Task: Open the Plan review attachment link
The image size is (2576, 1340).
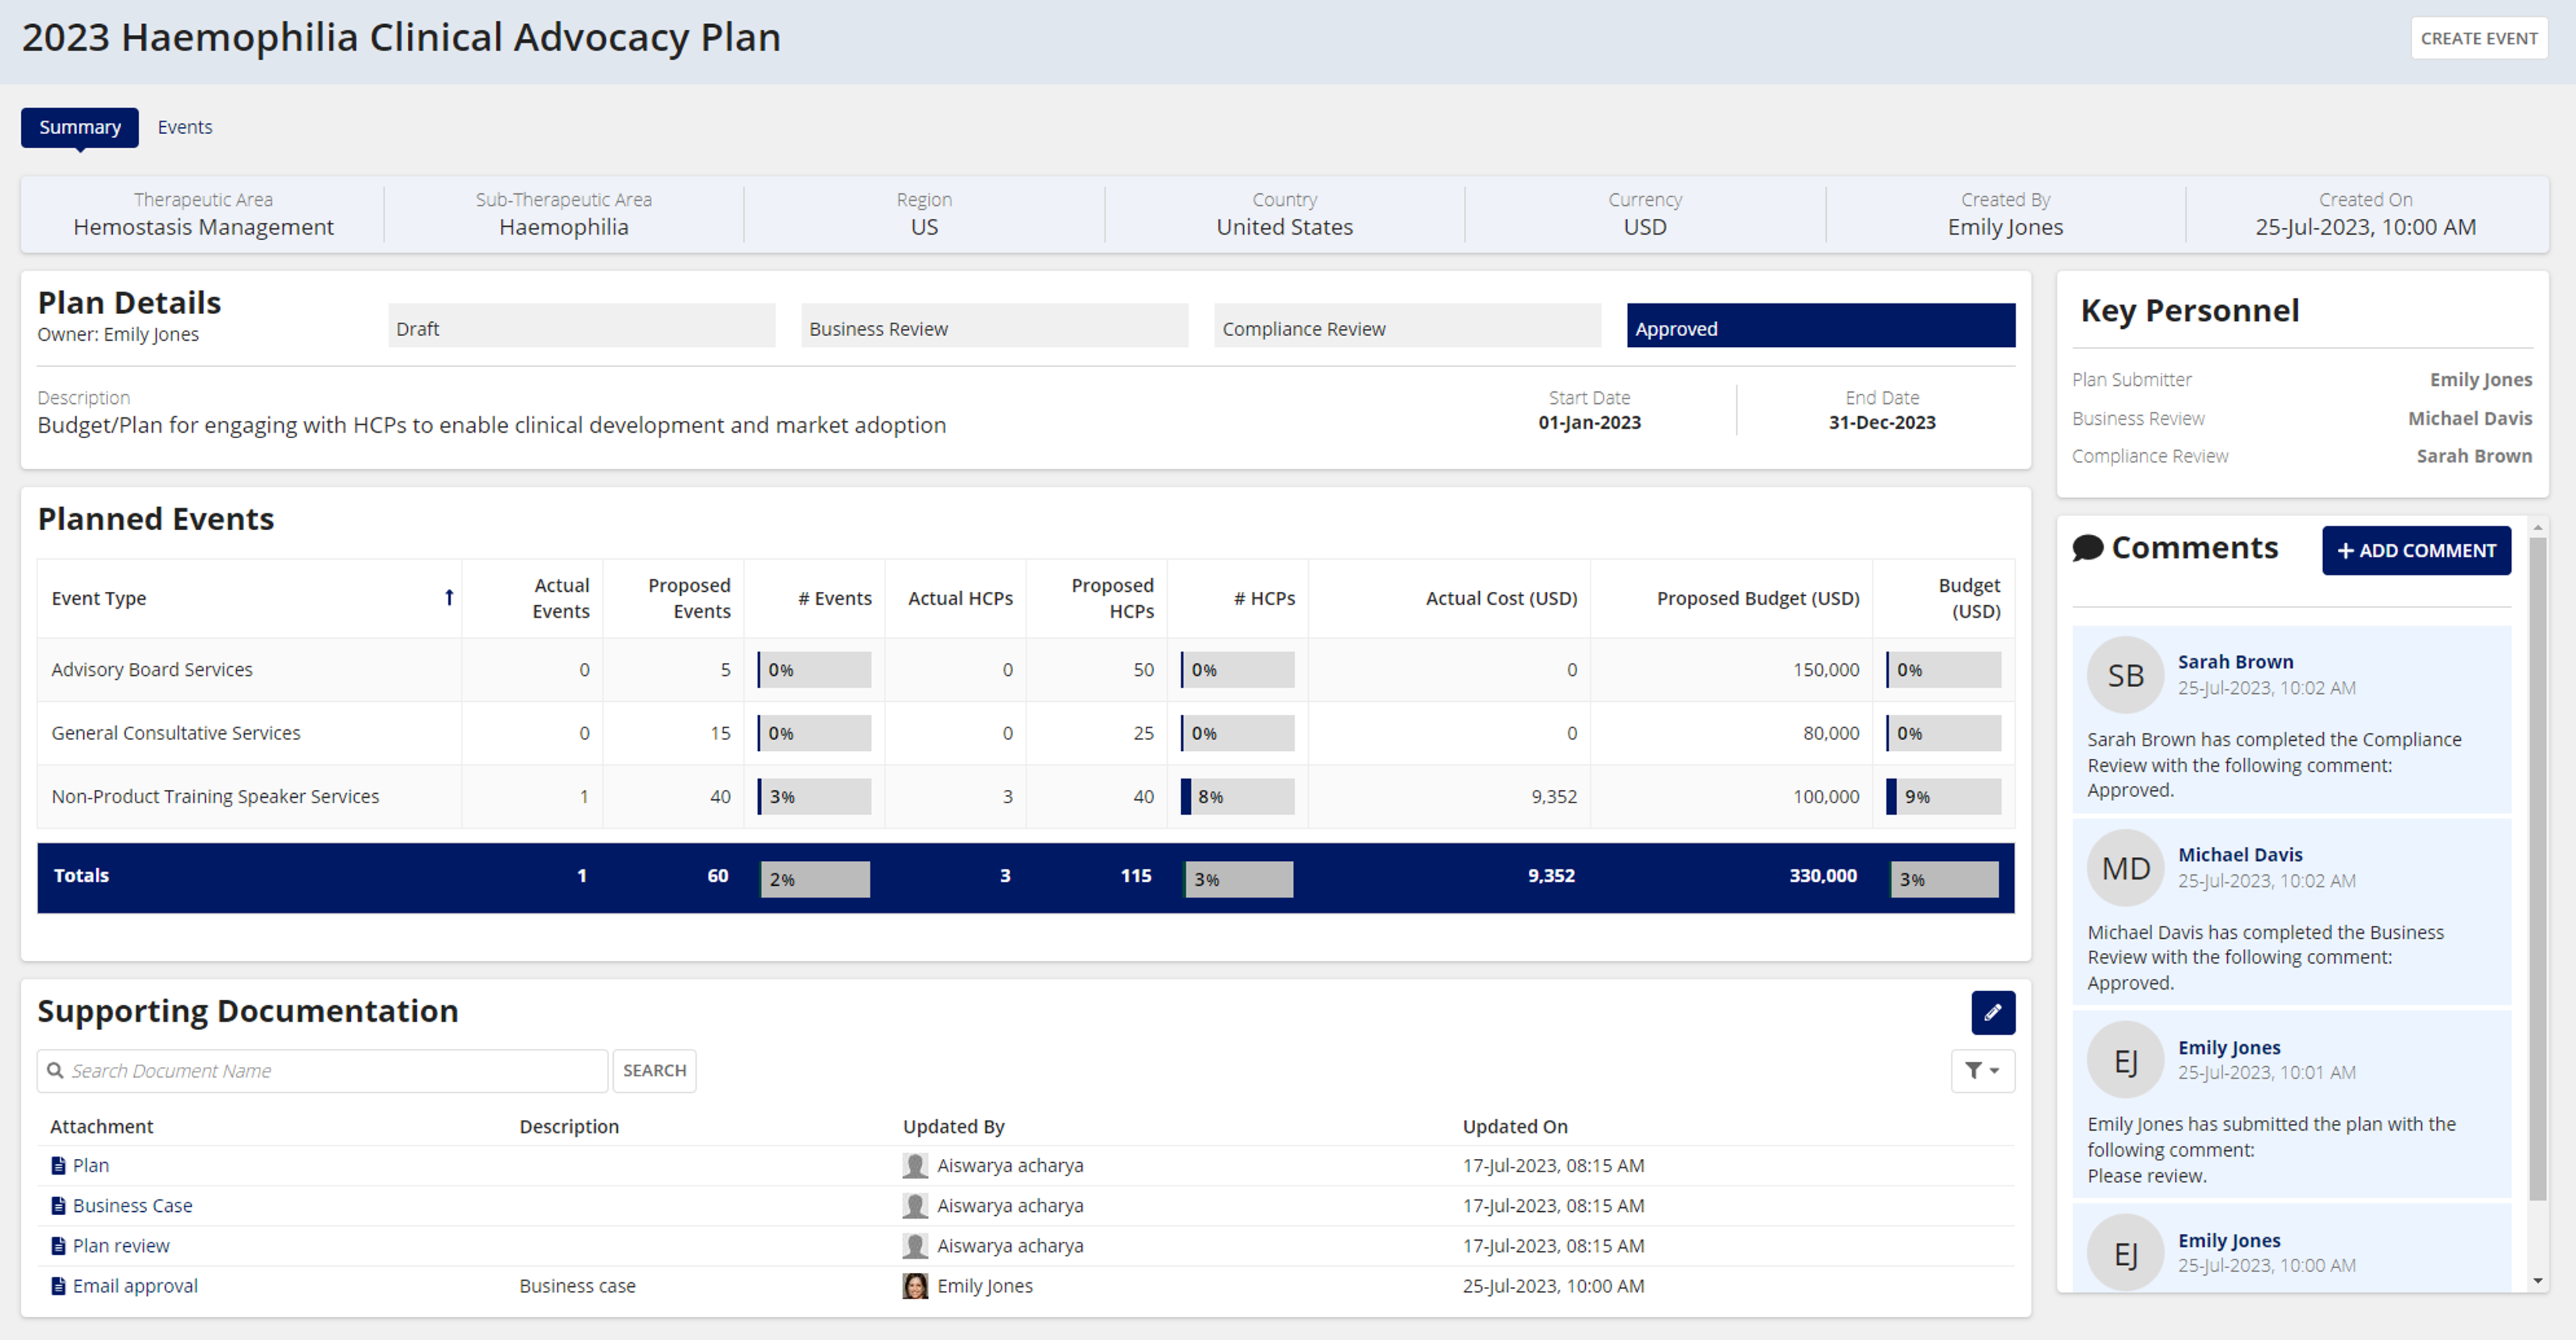Action: (x=121, y=1245)
